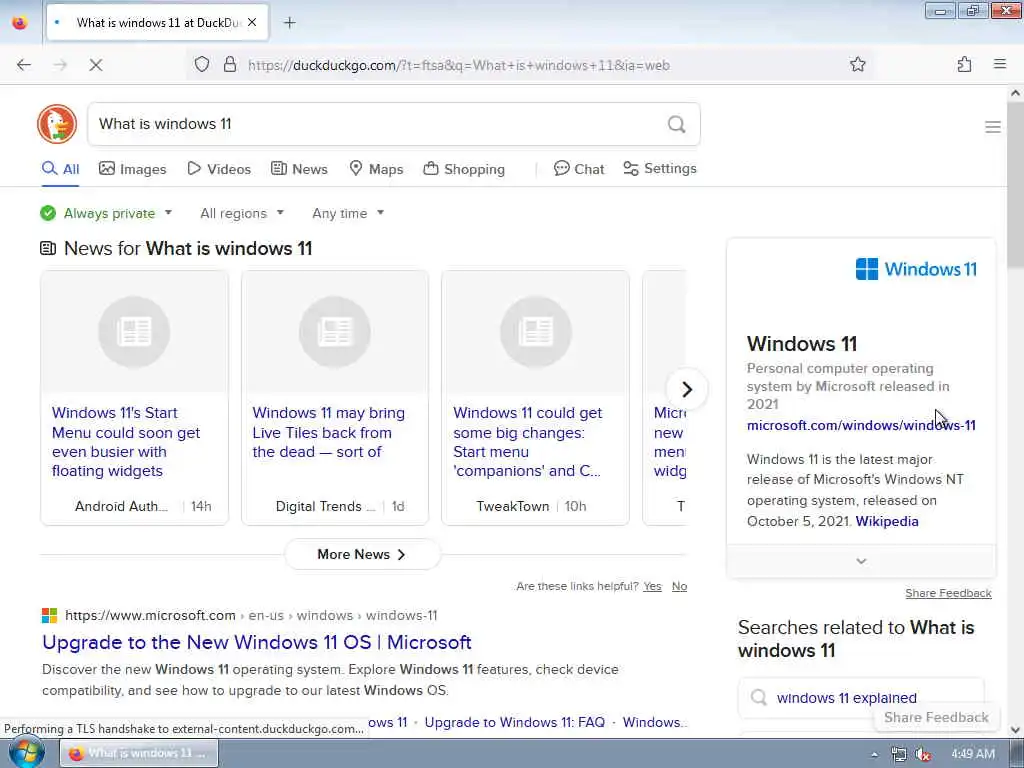Click the search magnifier icon in search box
This screenshot has width=1024, height=768.
(x=677, y=124)
